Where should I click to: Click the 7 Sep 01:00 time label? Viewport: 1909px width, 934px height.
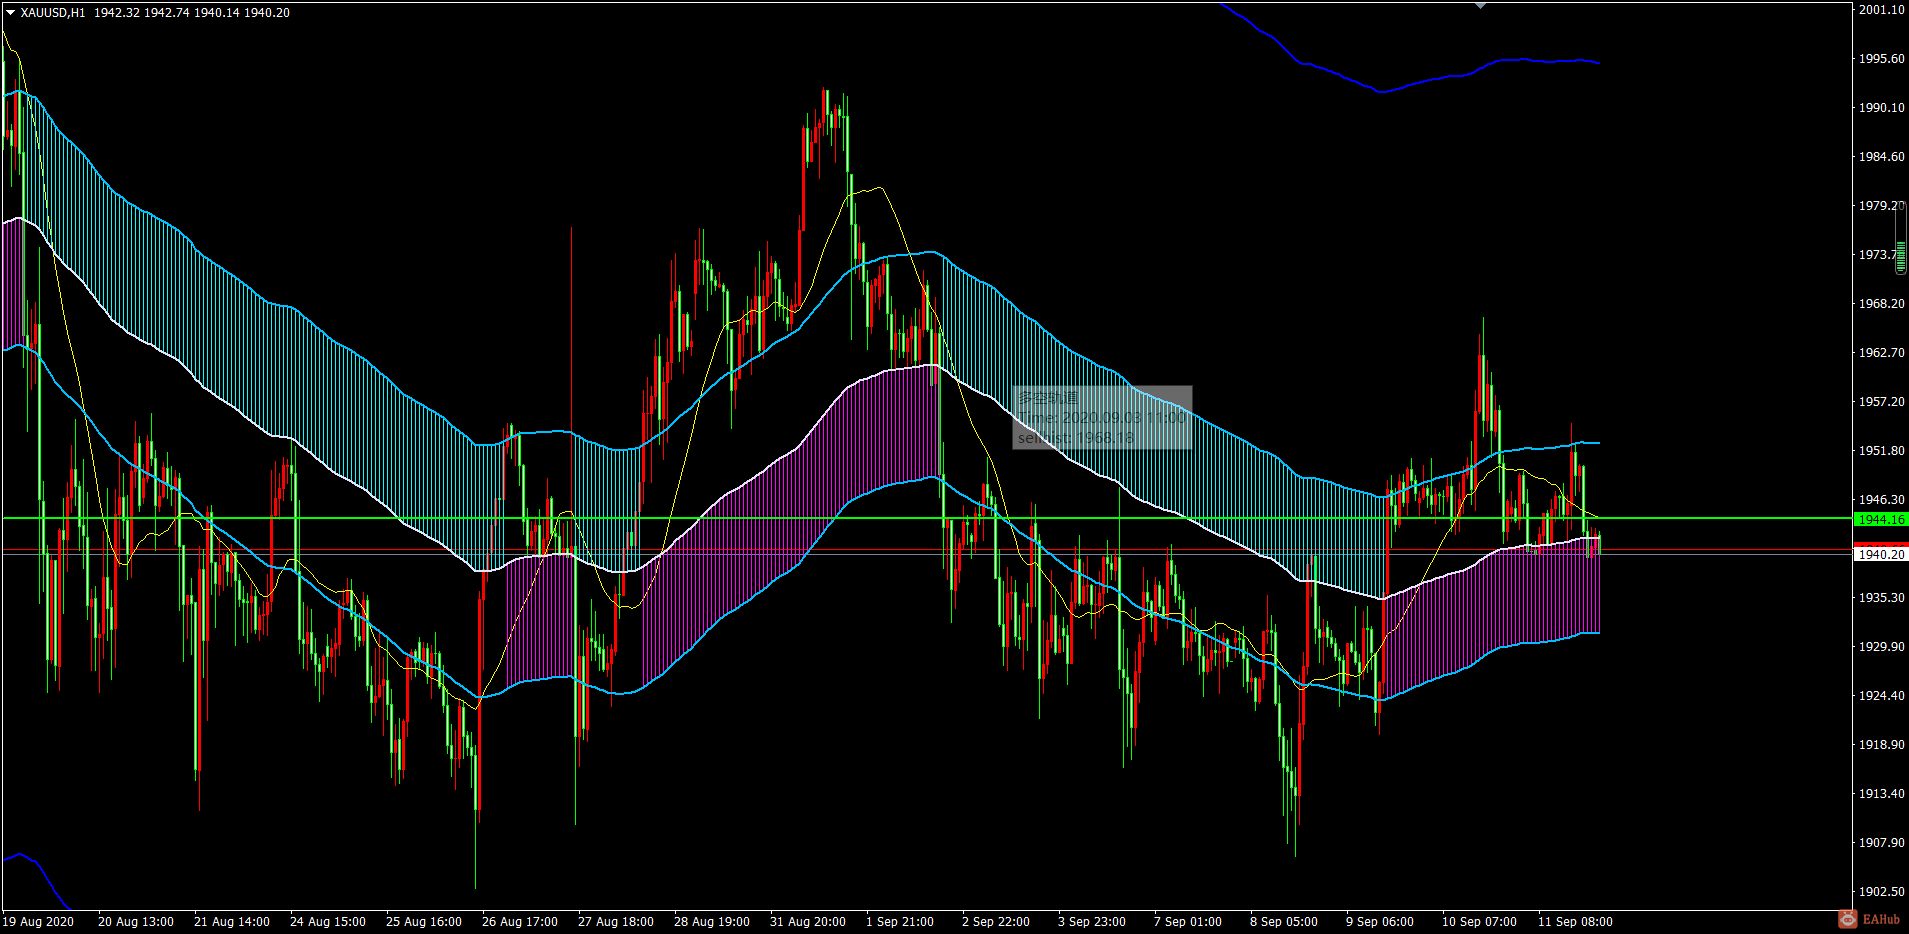tap(1188, 922)
